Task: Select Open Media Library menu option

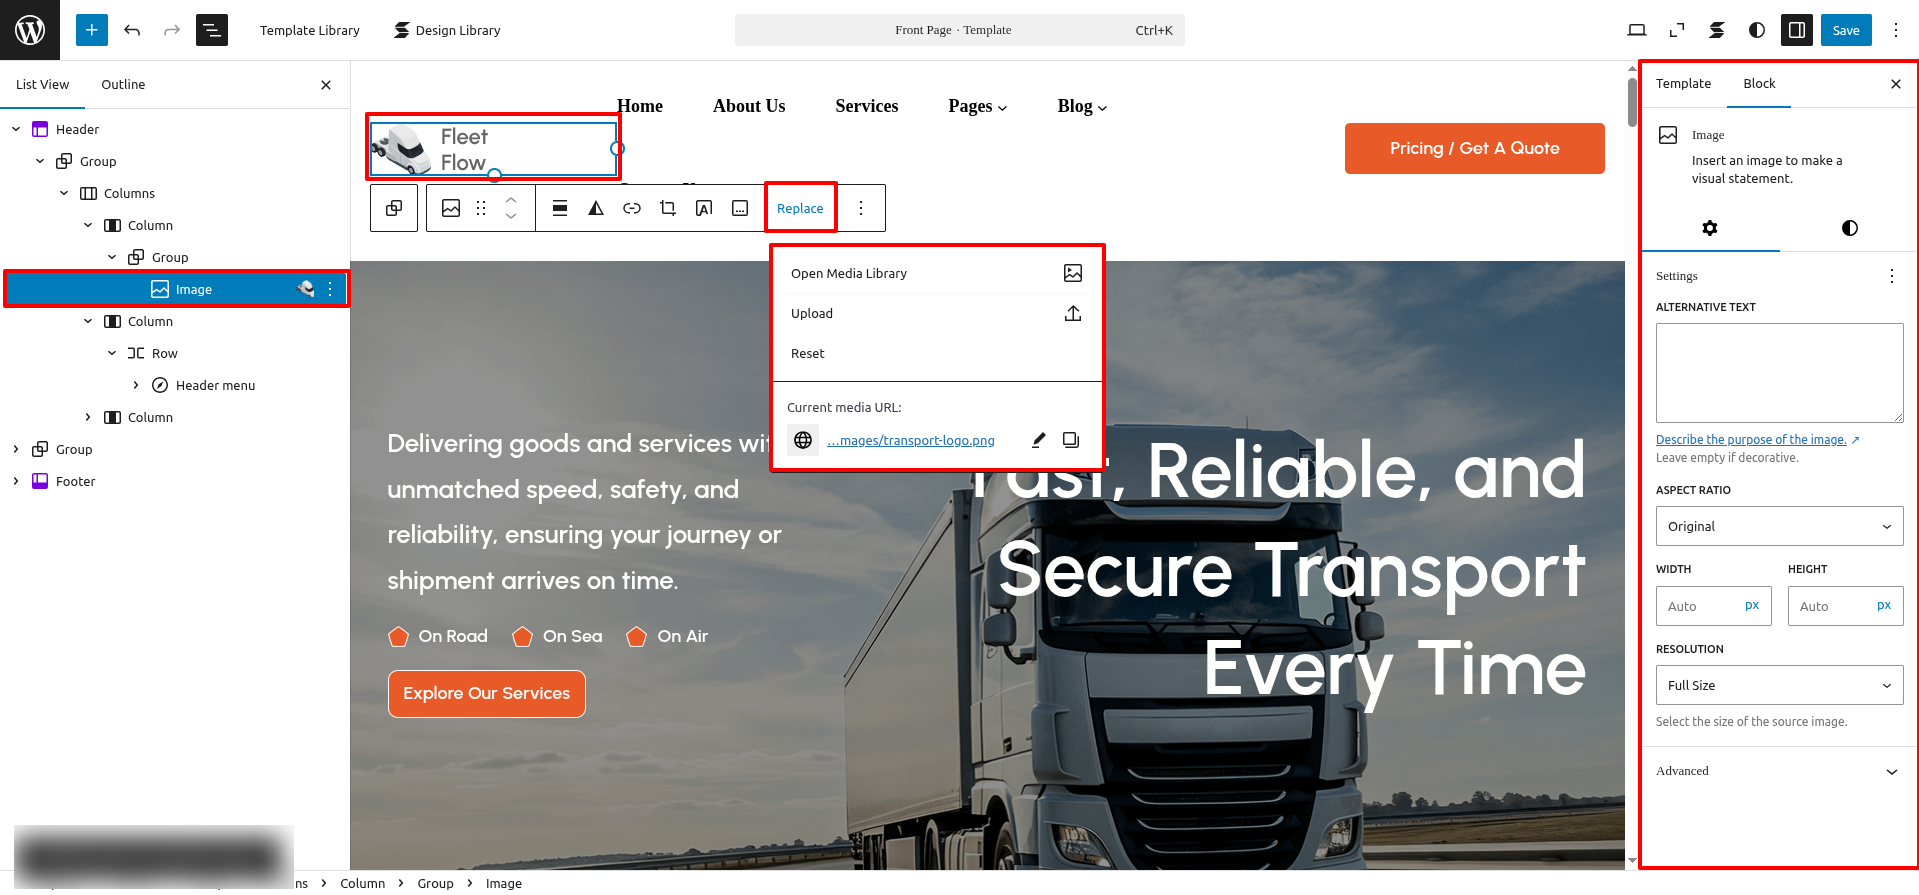Action: tap(849, 273)
